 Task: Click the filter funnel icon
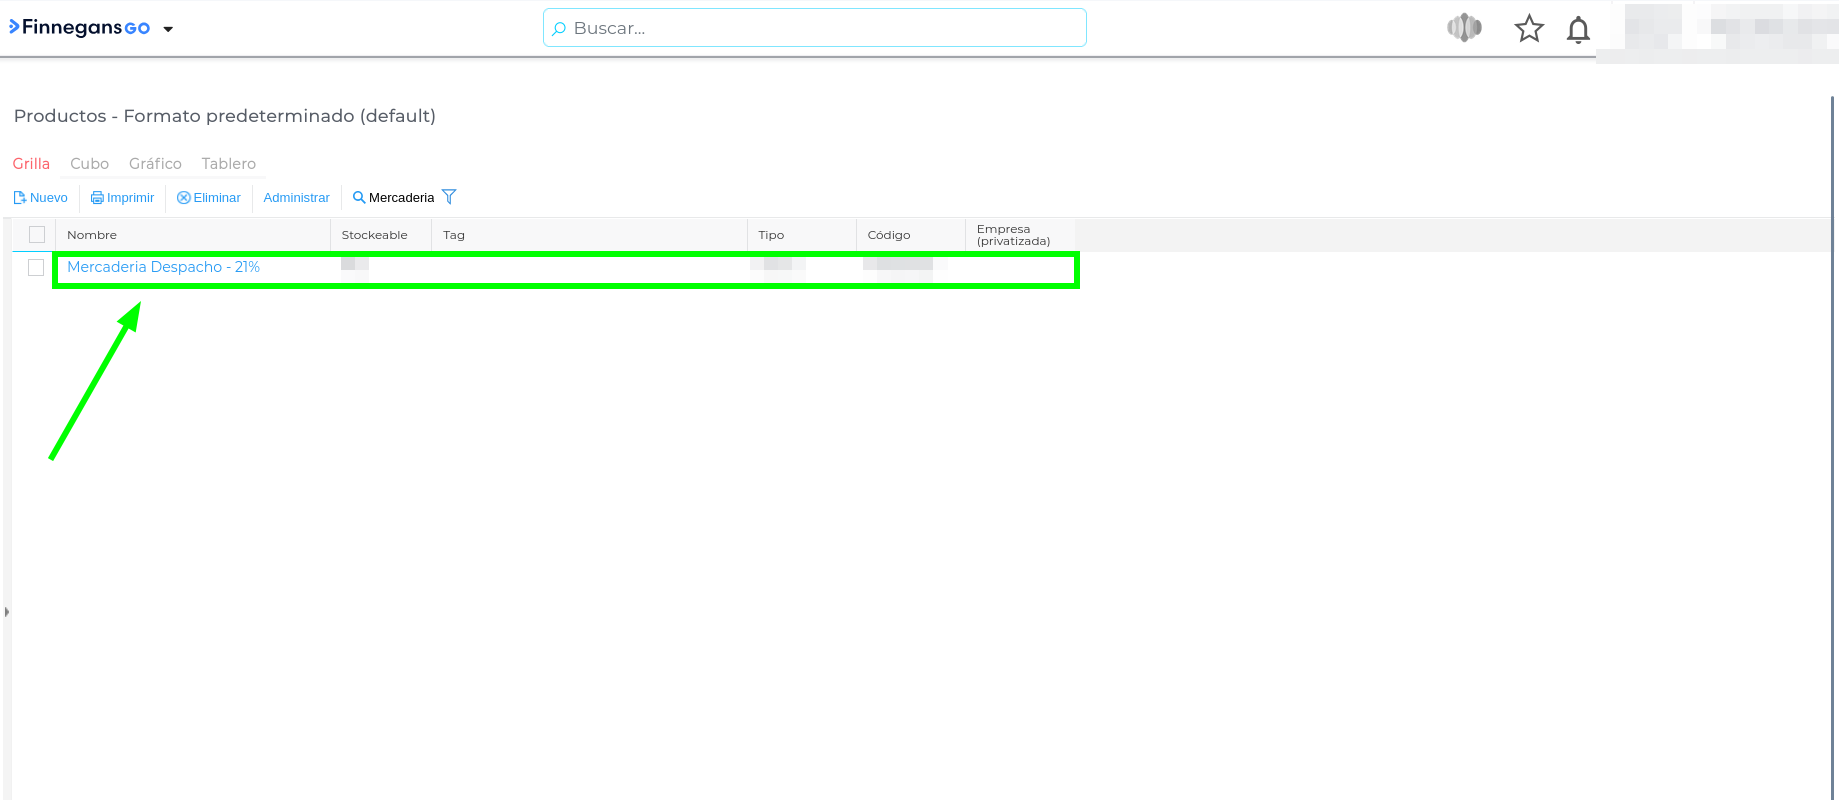[x=449, y=197]
